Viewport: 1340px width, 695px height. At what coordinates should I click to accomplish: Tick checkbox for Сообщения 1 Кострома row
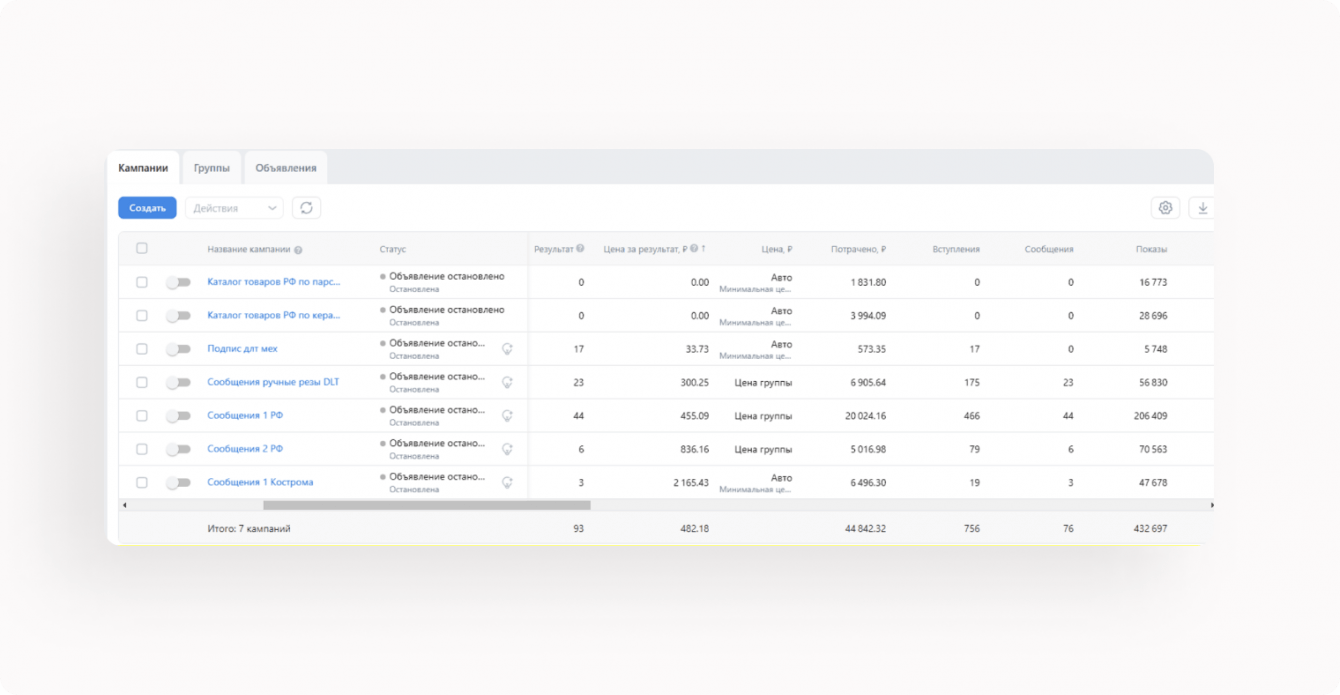coord(141,482)
